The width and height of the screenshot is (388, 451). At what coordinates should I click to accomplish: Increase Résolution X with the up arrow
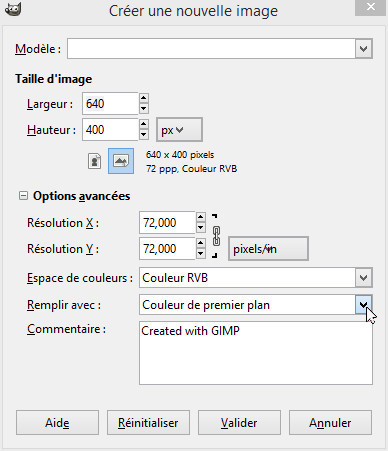point(200,217)
